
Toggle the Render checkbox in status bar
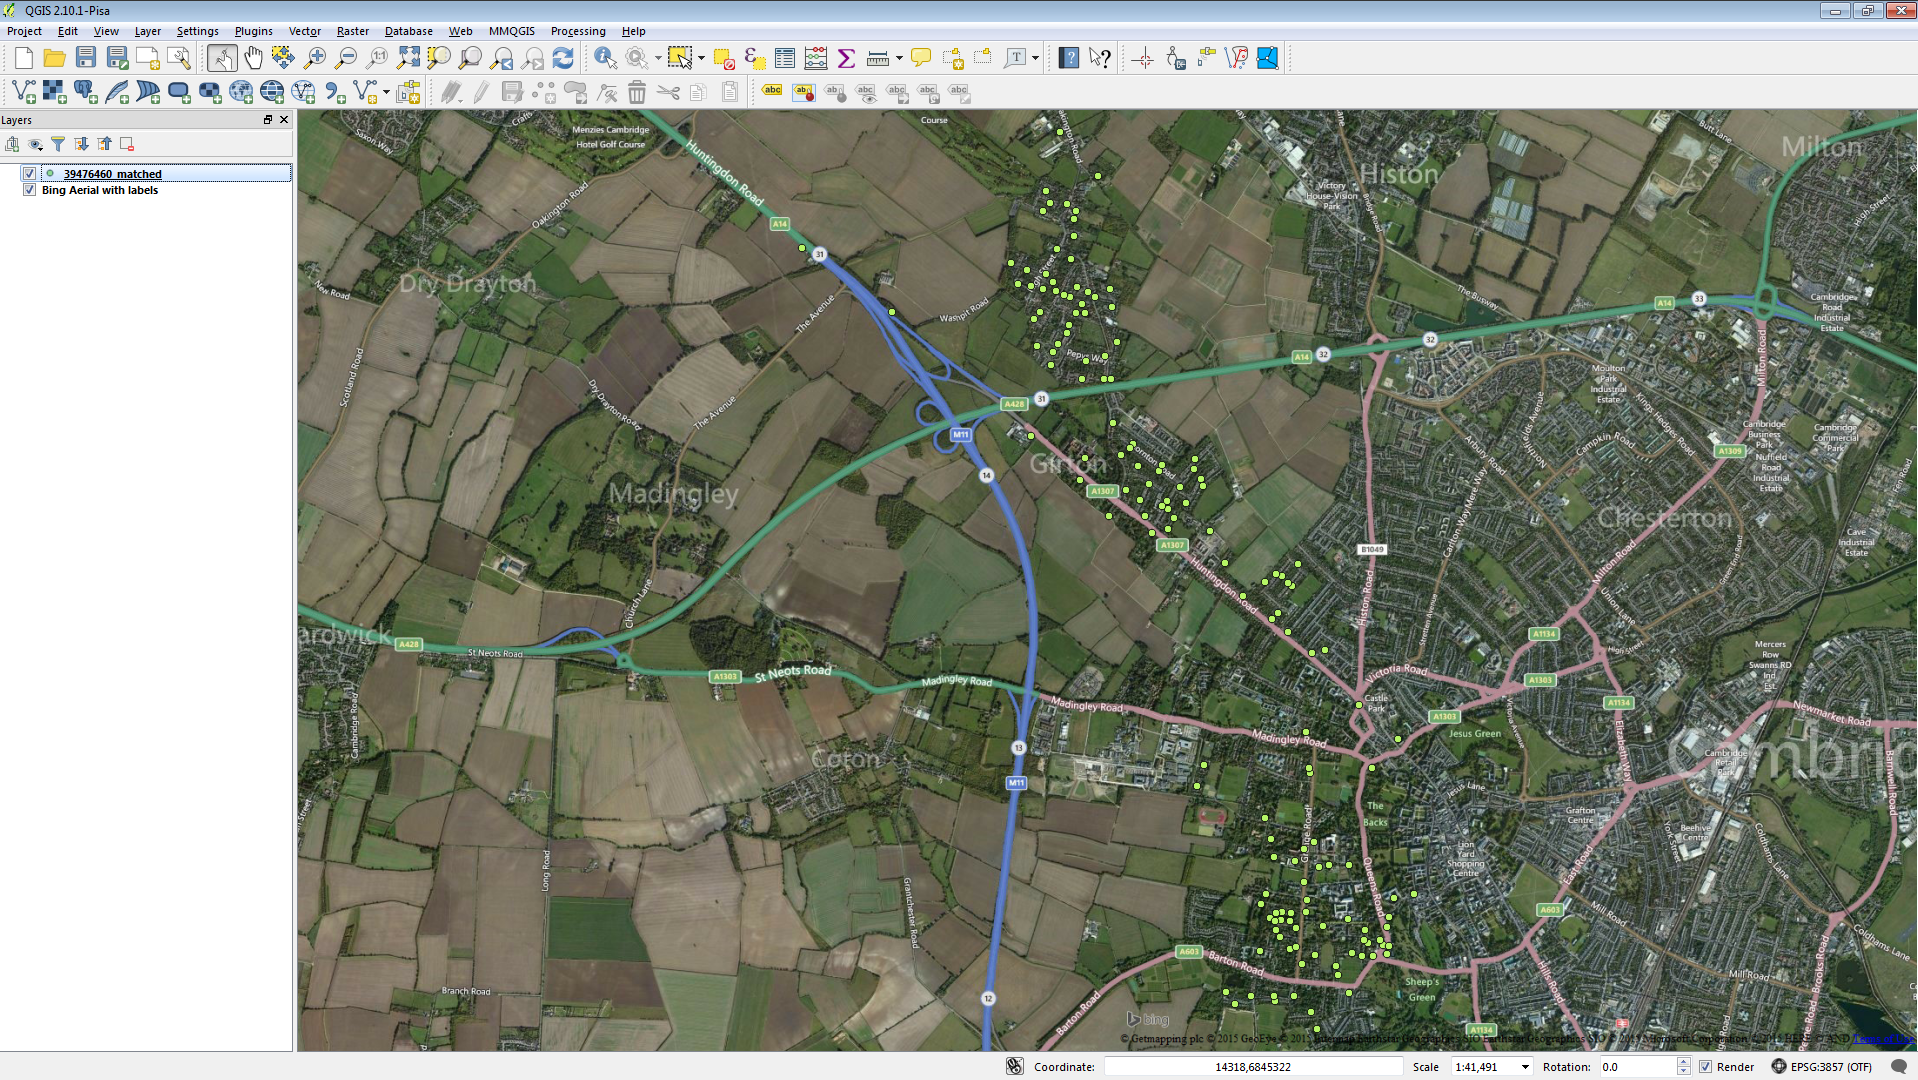coord(1705,1067)
